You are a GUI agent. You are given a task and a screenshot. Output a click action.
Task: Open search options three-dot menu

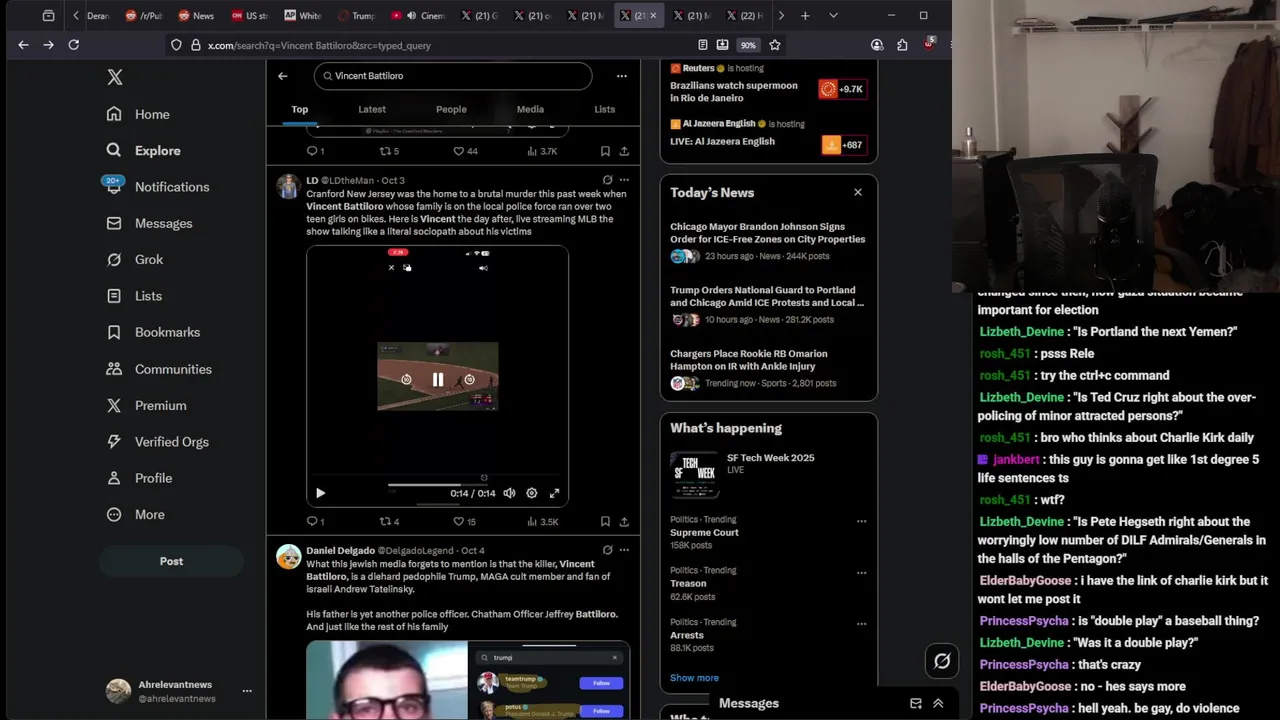coord(621,76)
